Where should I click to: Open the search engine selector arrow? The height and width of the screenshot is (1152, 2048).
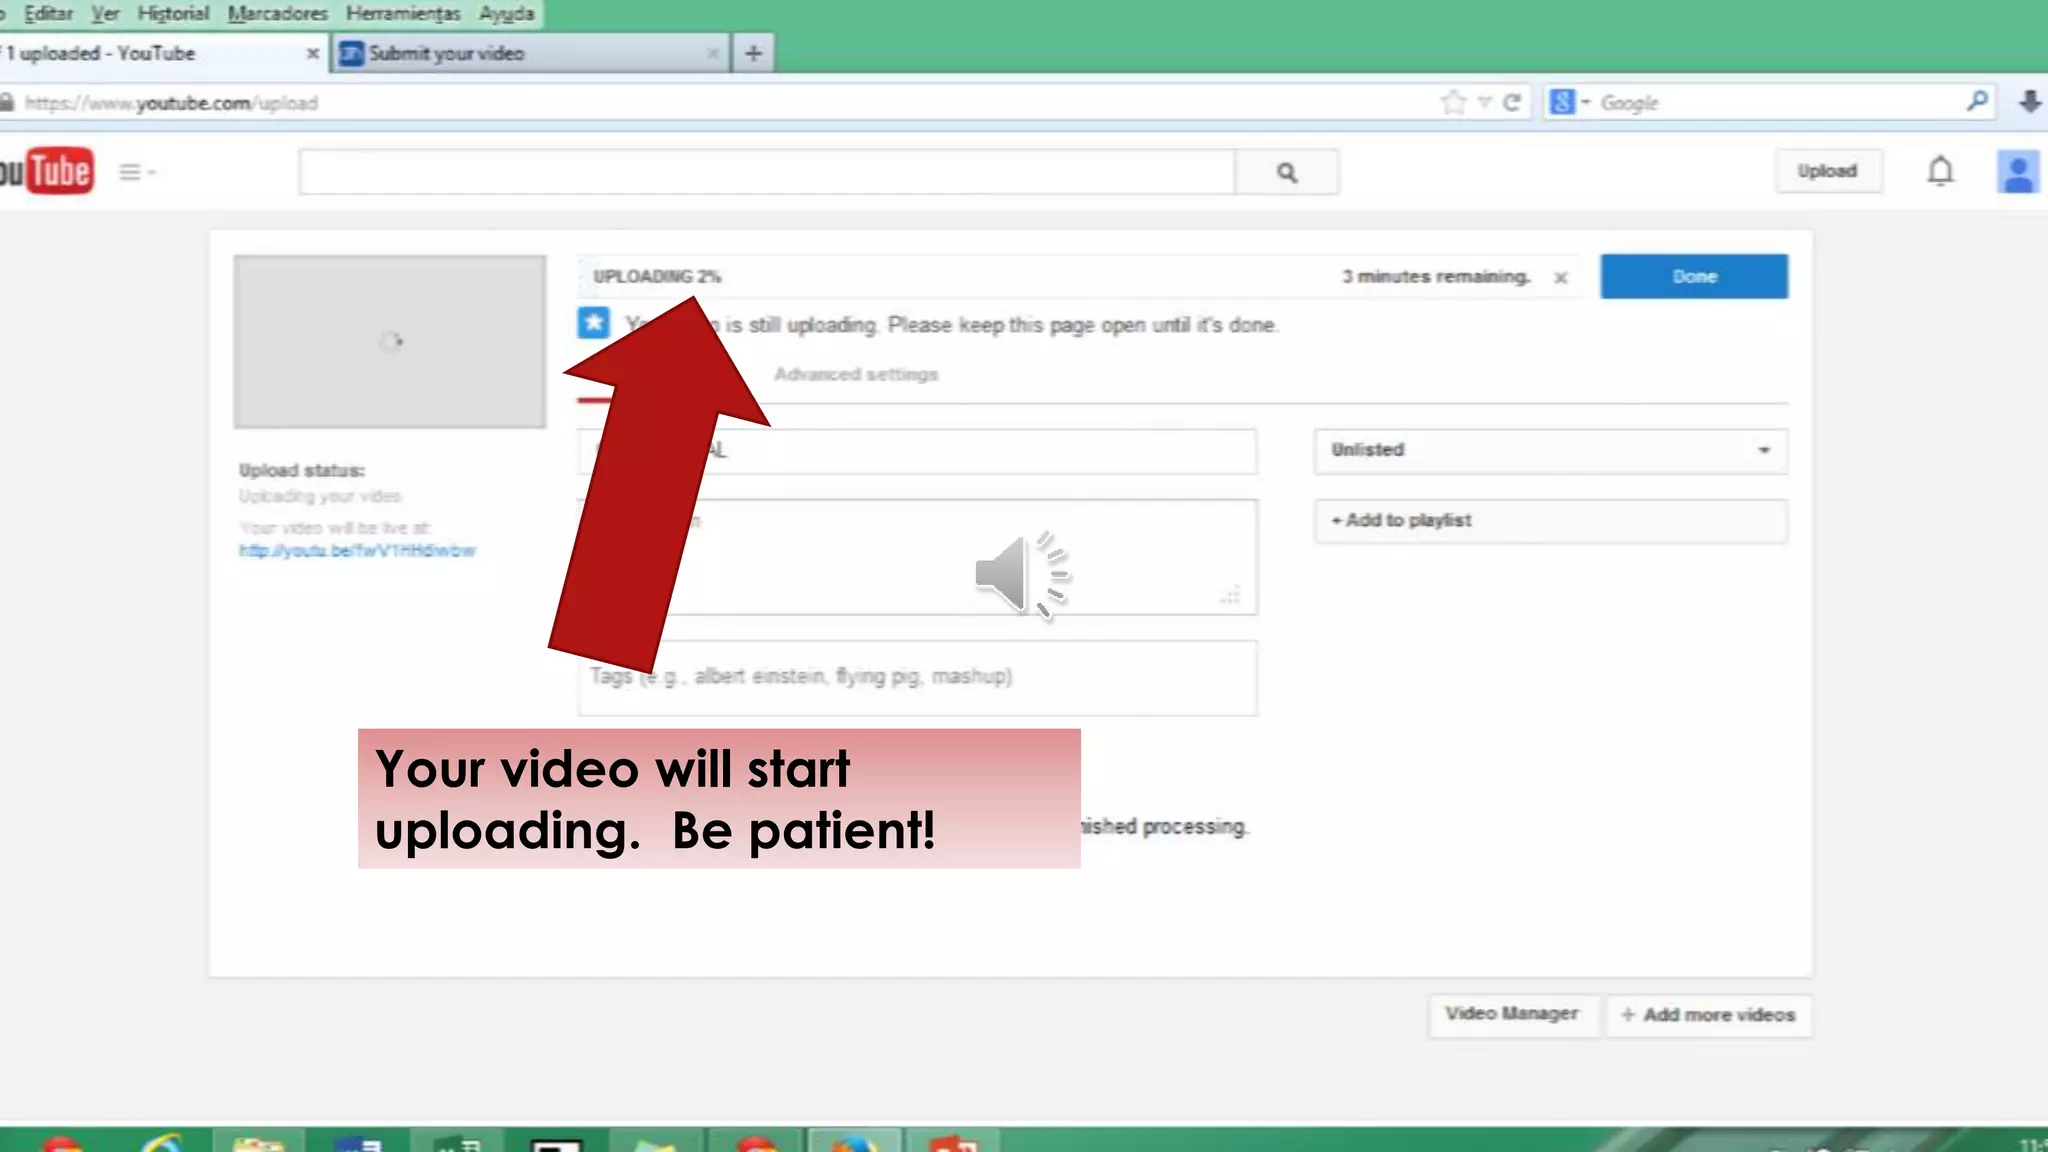pos(1586,102)
